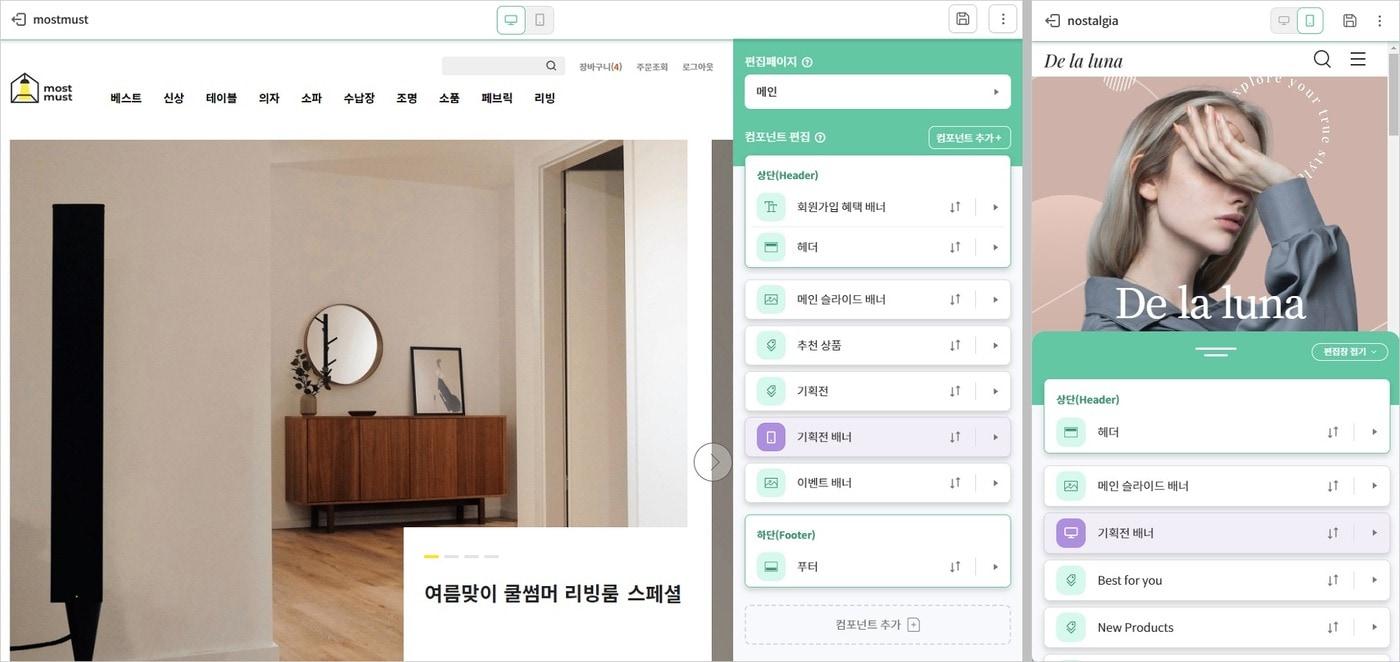This screenshot has width=1400, height=662.
Task: Collapse editor with 편집창 접기 button
Action: (x=1350, y=352)
